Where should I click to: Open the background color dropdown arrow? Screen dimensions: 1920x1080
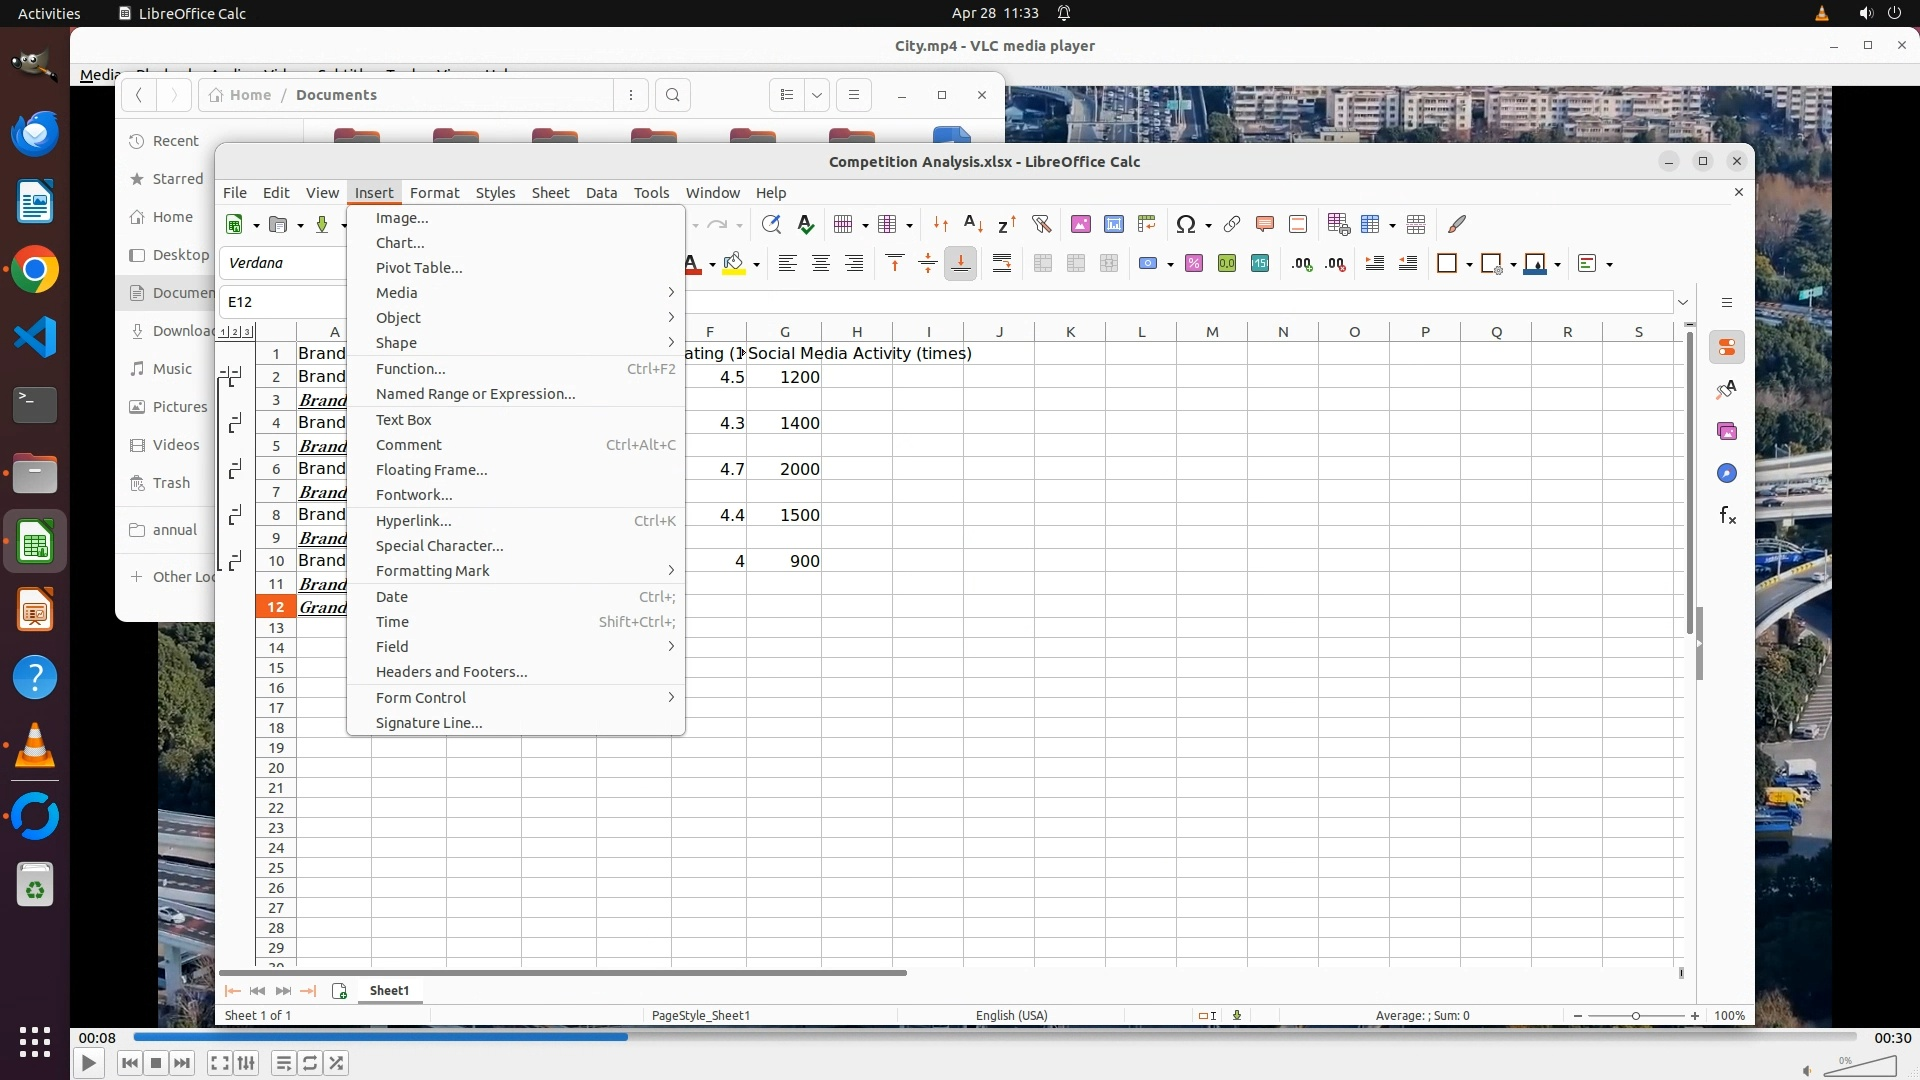click(756, 264)
